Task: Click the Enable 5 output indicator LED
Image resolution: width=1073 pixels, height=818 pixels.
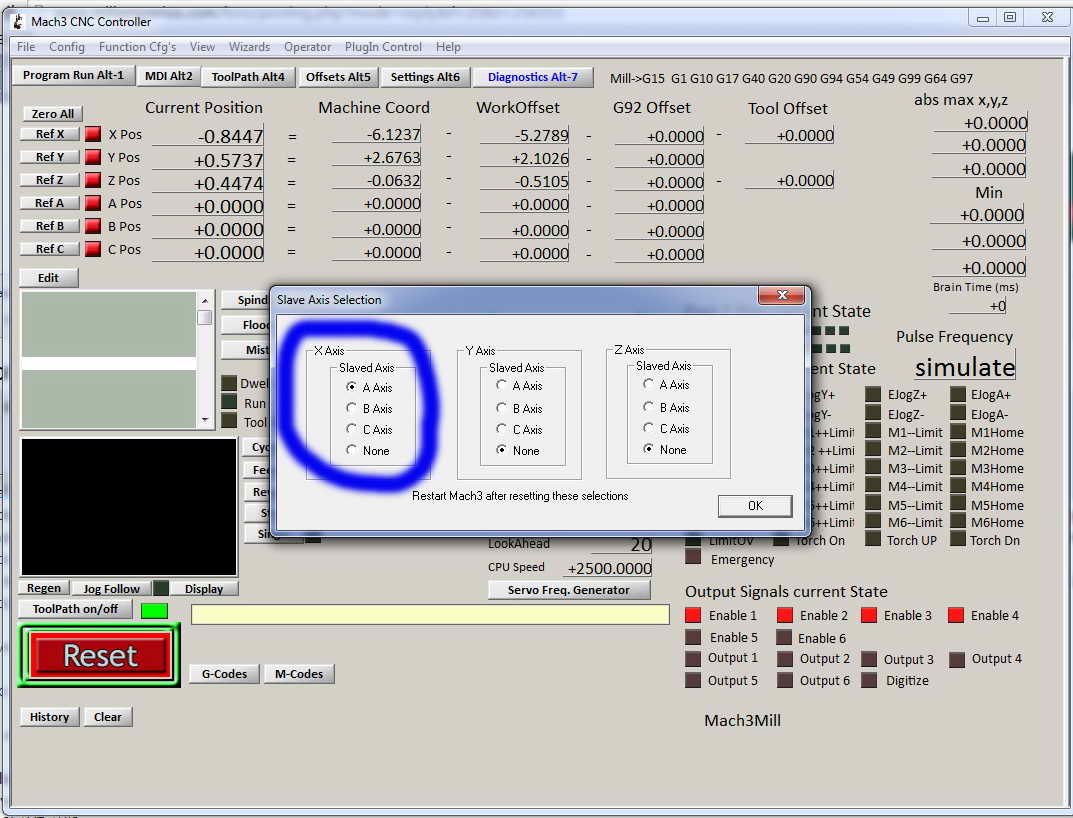Action: (x=693, y=637)
